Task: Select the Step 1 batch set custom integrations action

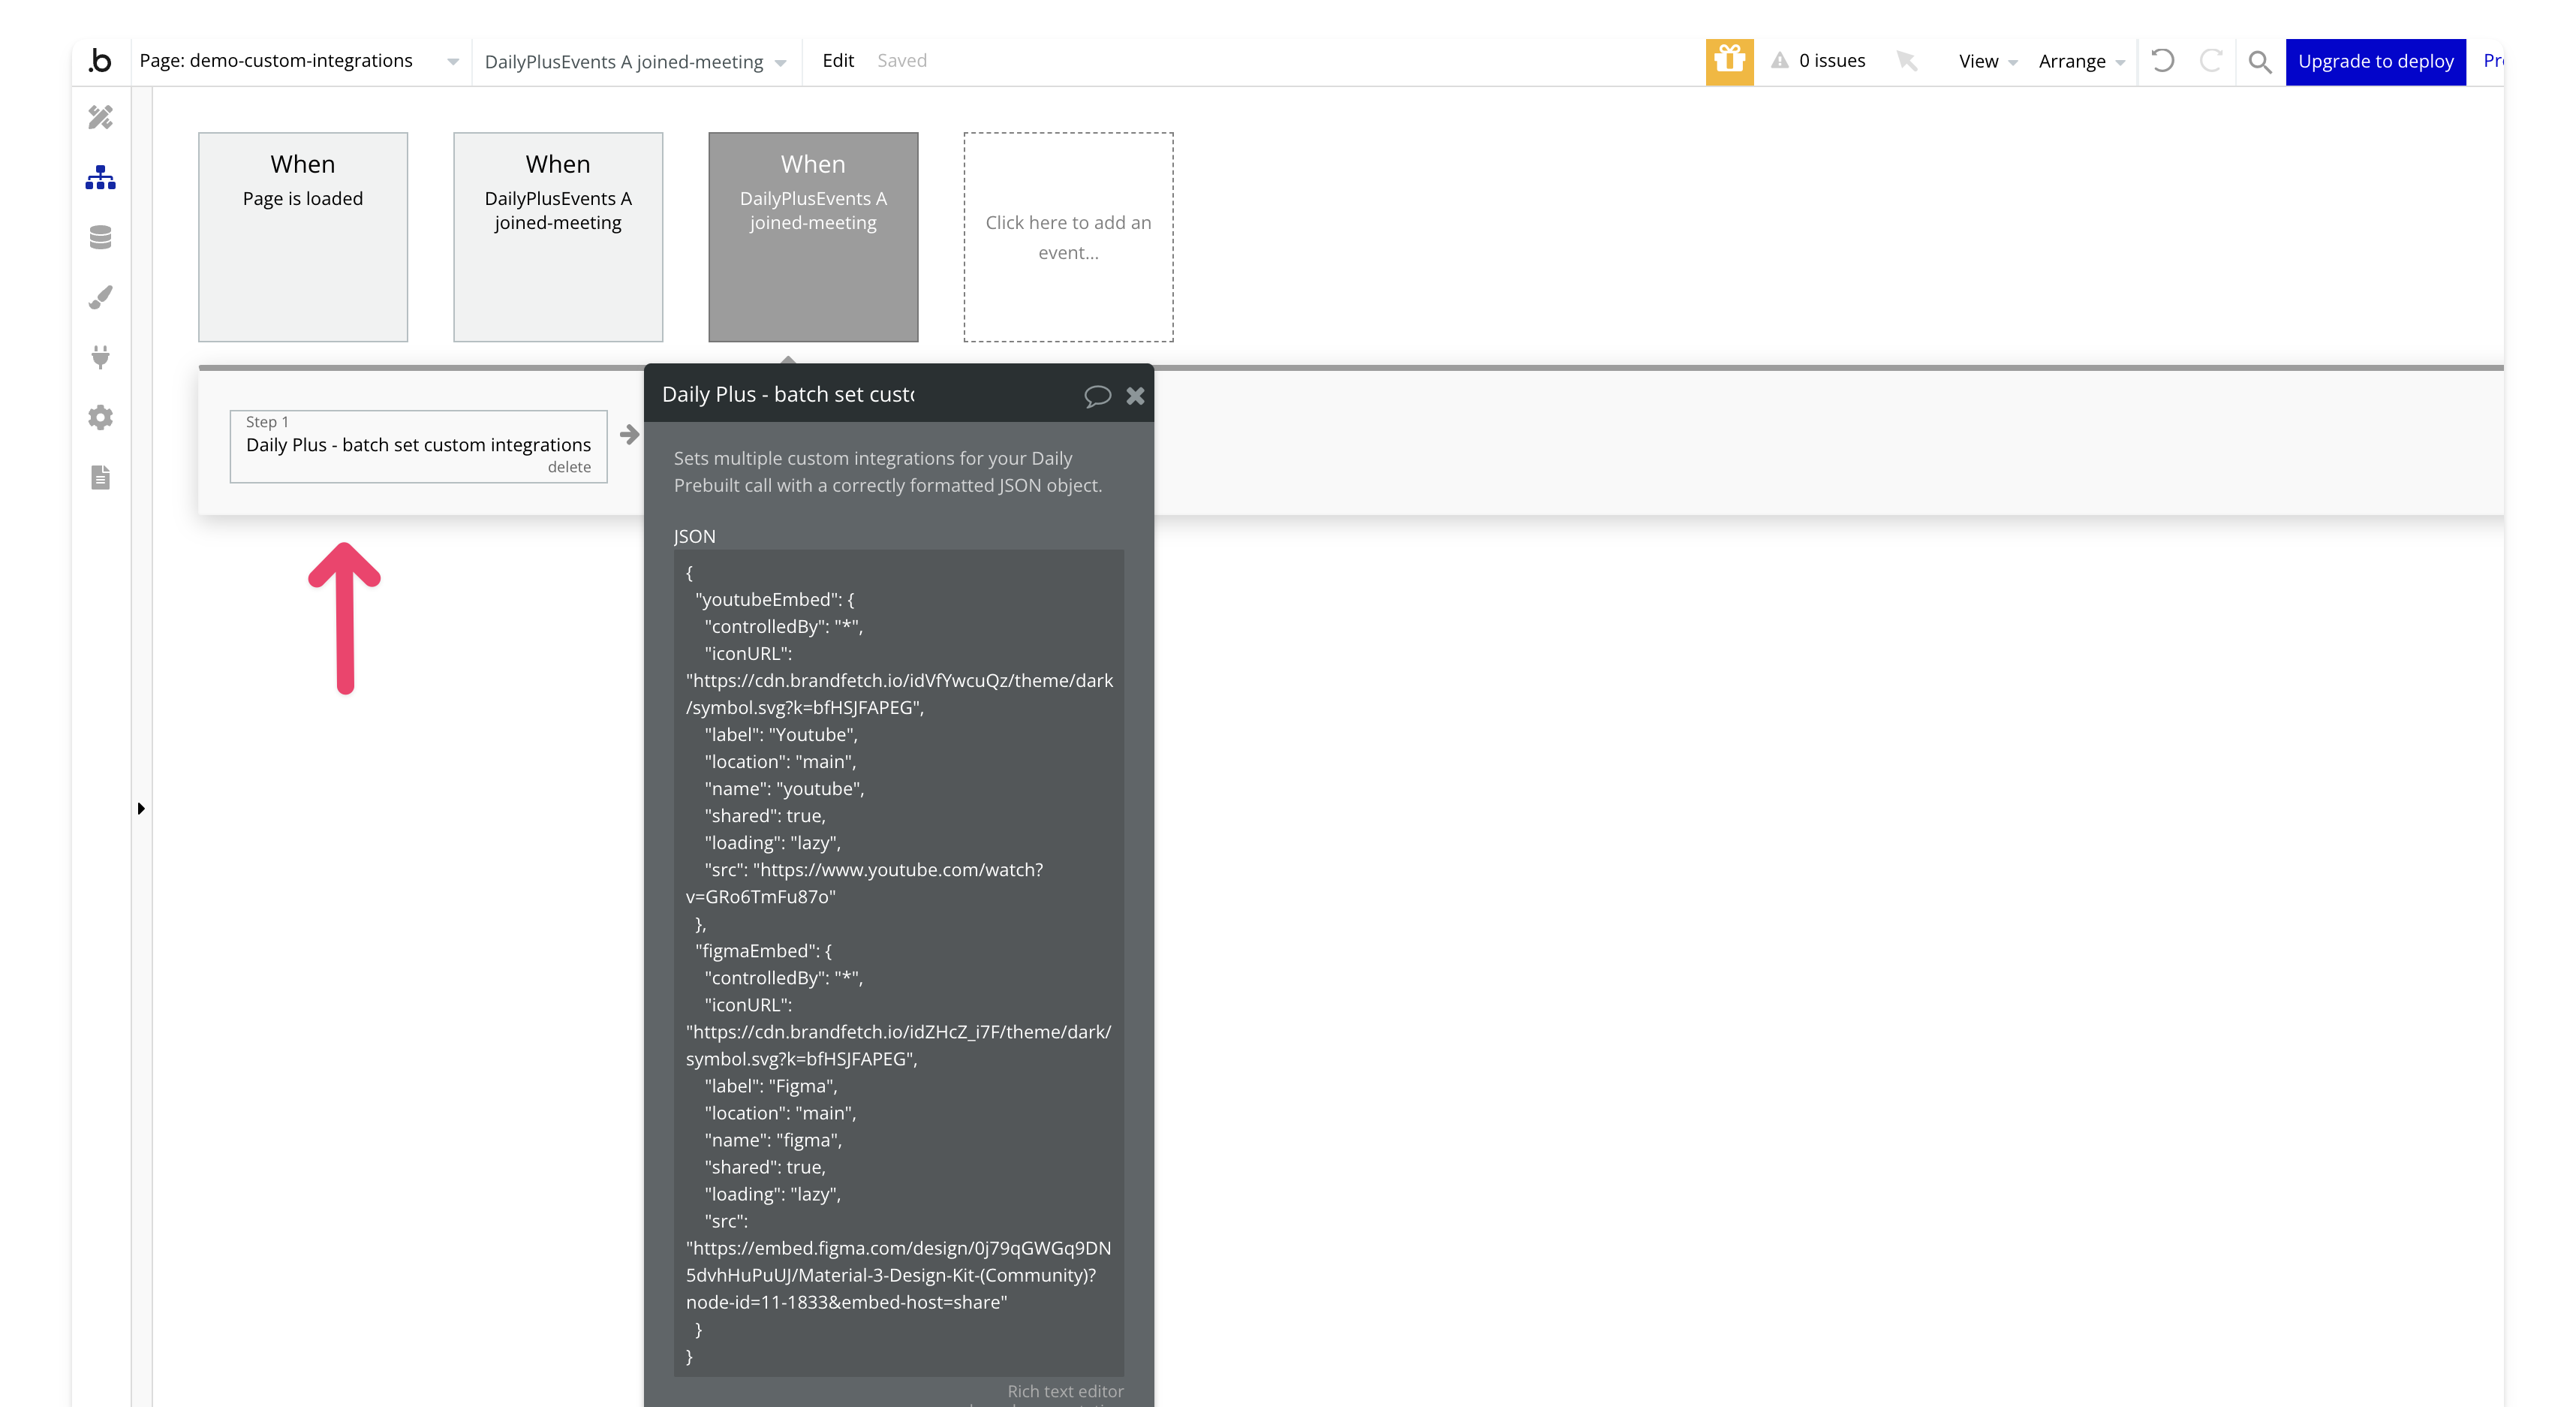Action: 418,446
